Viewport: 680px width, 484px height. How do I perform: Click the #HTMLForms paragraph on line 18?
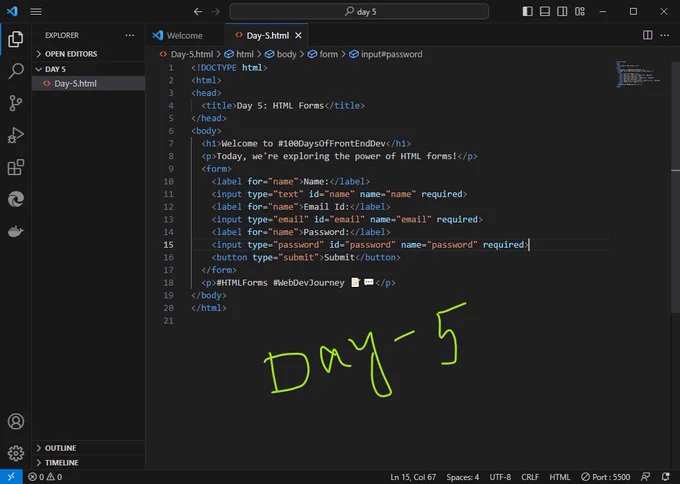pyautogui.click(x=298, y=283)
